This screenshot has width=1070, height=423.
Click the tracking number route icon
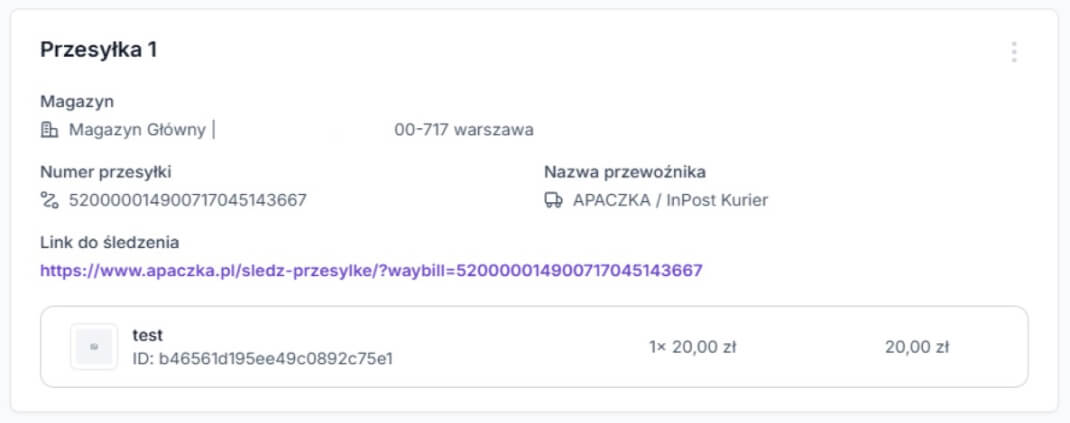click(49, 200)
